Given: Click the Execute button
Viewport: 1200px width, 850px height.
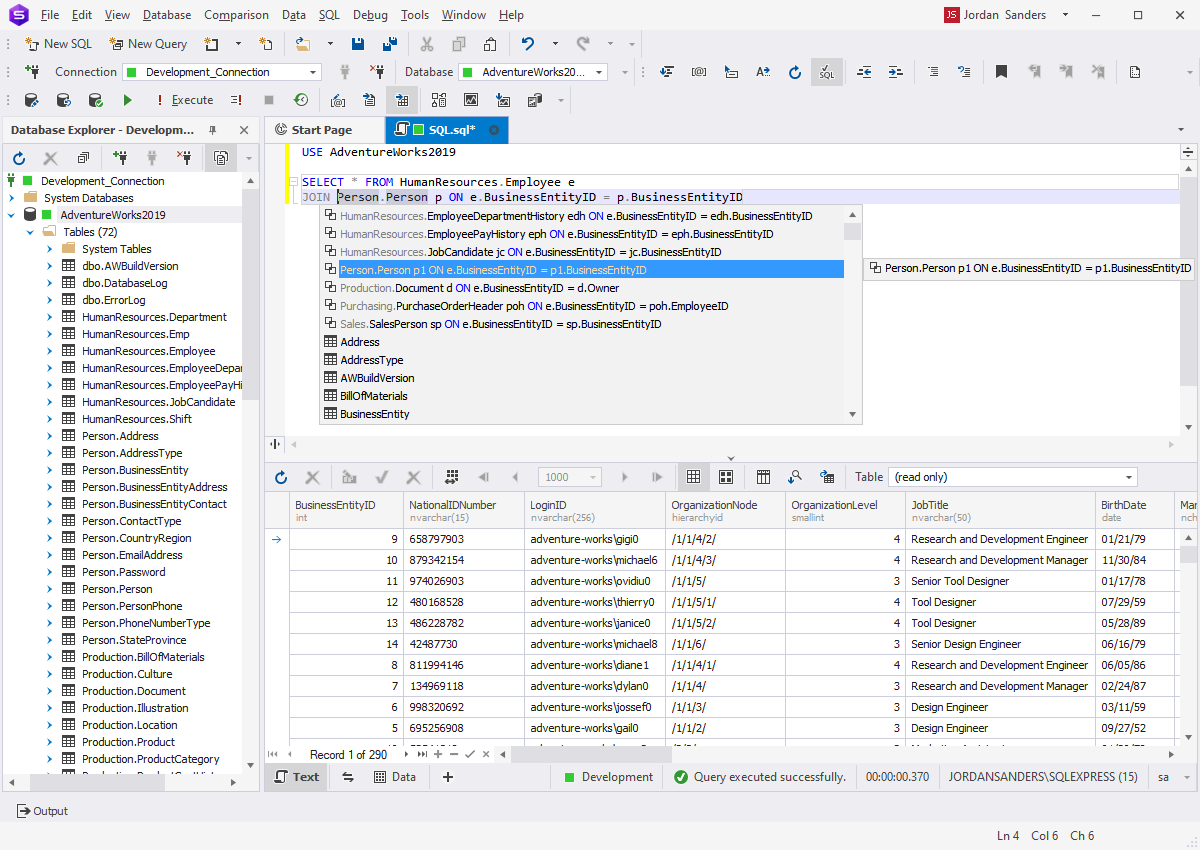Looking at the screenshot, I should pyautogui.click(x=186, y=100).
